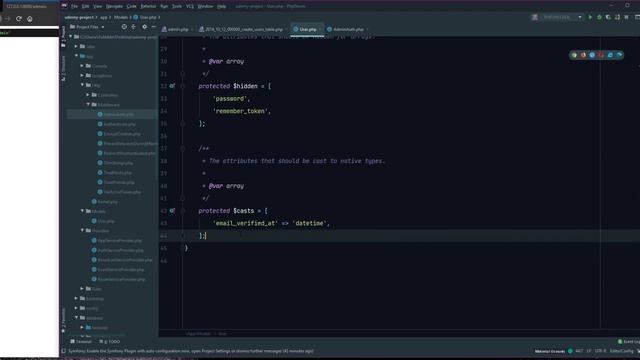Fold the doc comment at line 37

(x=183, y=149)
